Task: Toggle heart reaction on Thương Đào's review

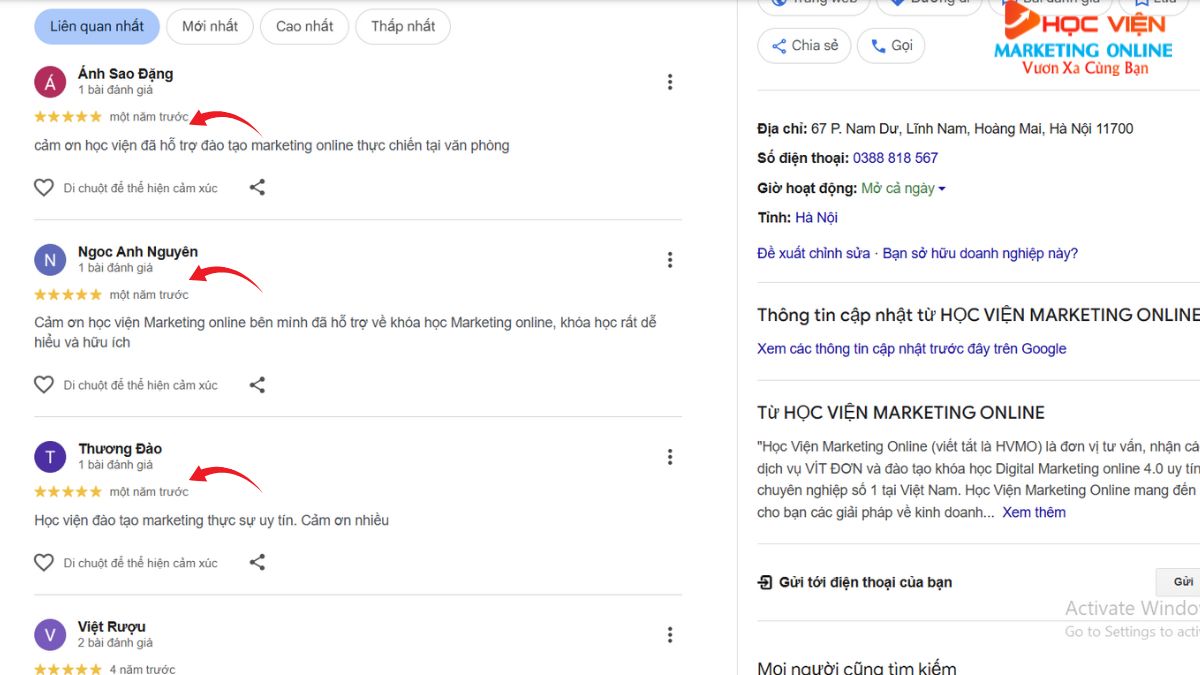Action: point(44,563)
